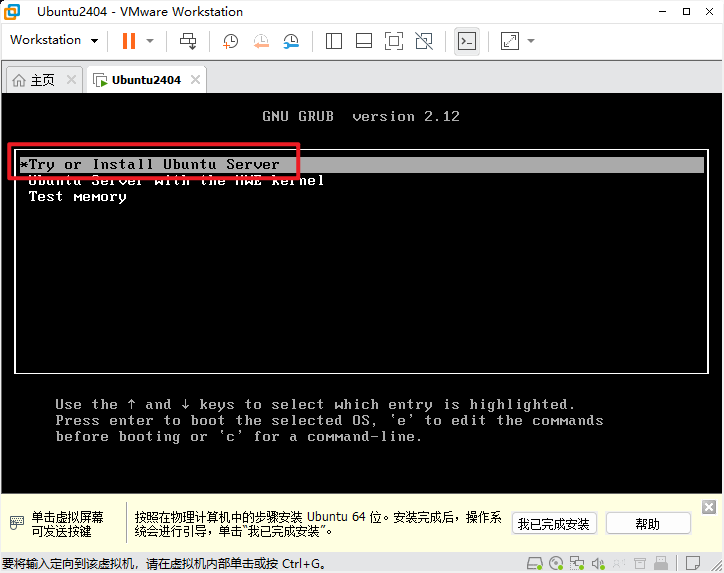Click the greyed-out user status bar icon
724x573 pixels.
pos(619,563)
